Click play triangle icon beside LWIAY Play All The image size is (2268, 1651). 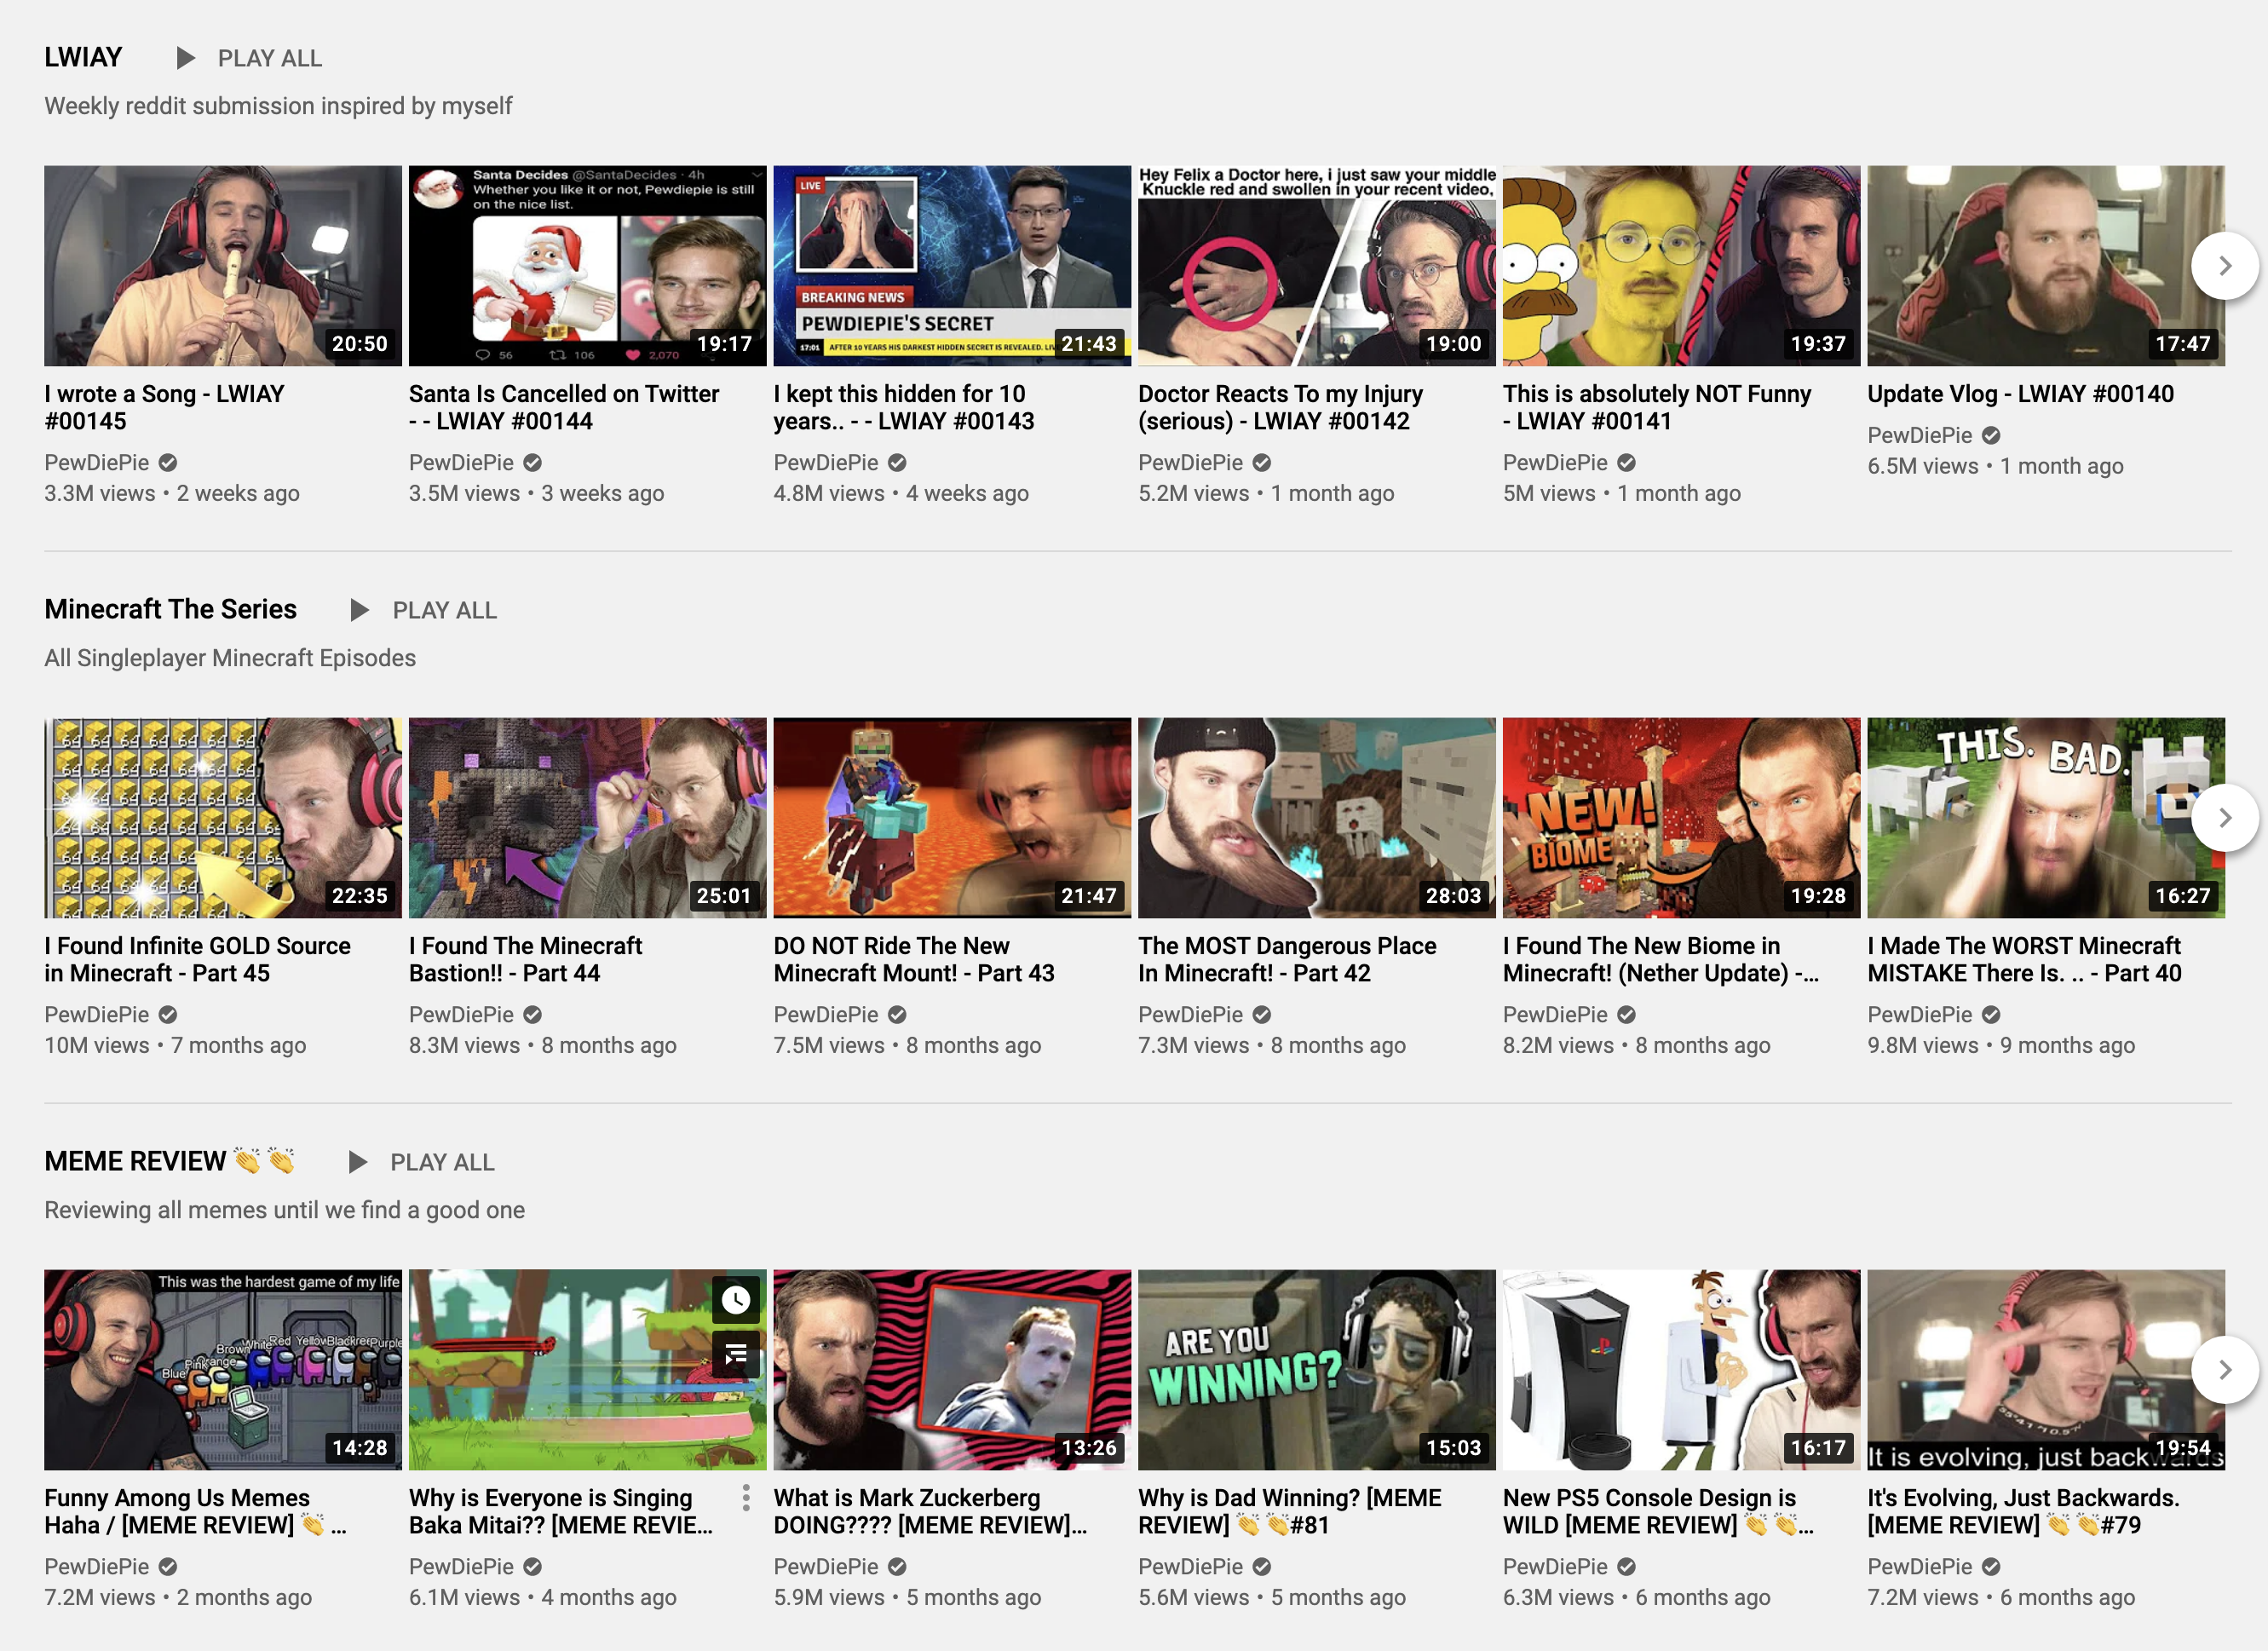coord(185,58)
